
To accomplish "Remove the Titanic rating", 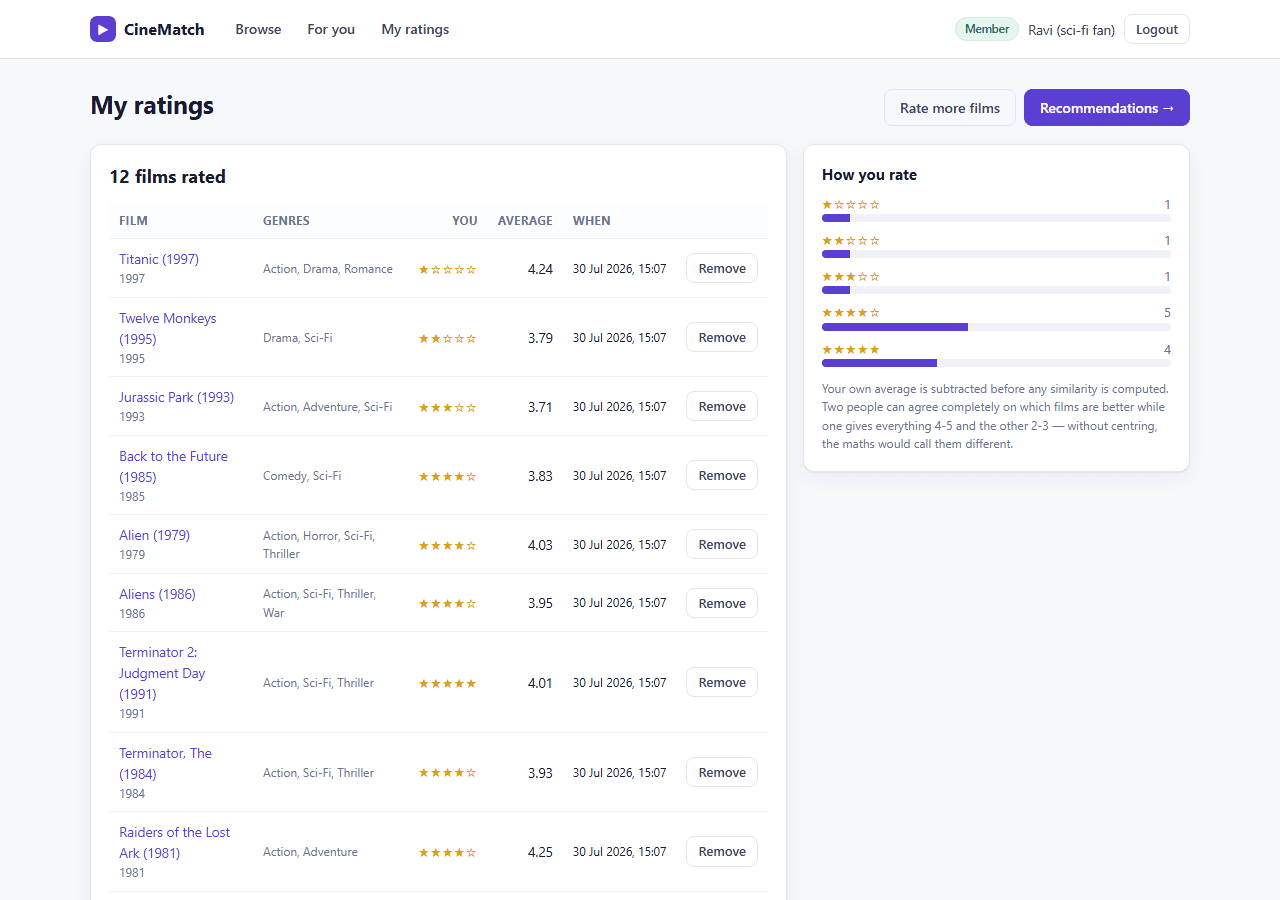I will [722, 268].
